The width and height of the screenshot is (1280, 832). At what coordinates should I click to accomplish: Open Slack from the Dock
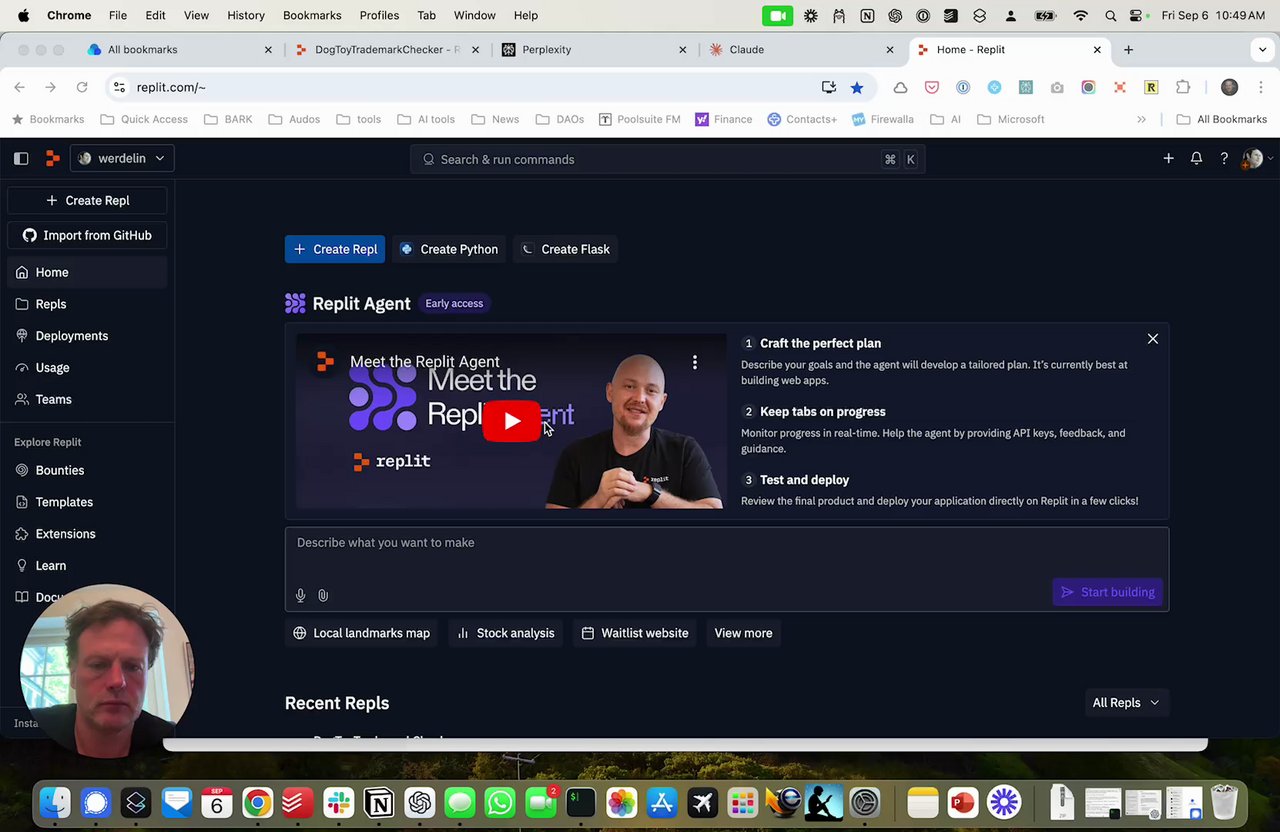pyautogui.click(x=339, y=802)
